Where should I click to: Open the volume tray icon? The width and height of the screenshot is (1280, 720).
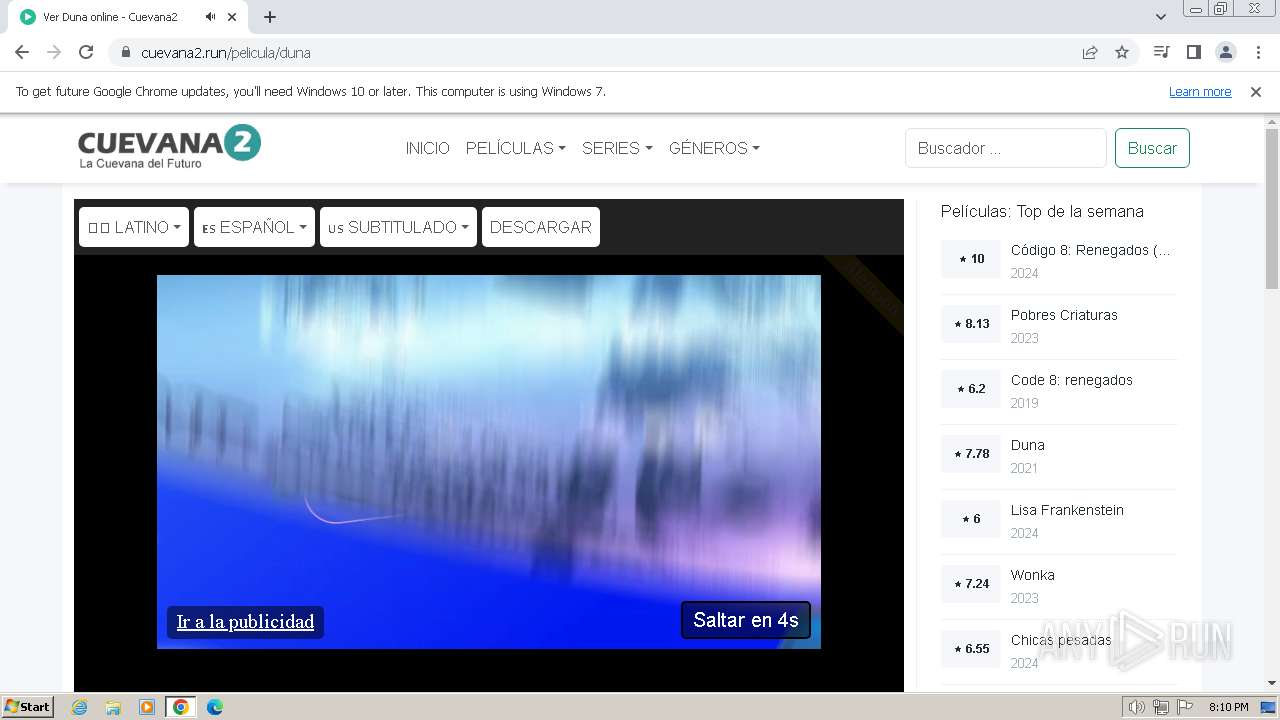click(1136, 707)
